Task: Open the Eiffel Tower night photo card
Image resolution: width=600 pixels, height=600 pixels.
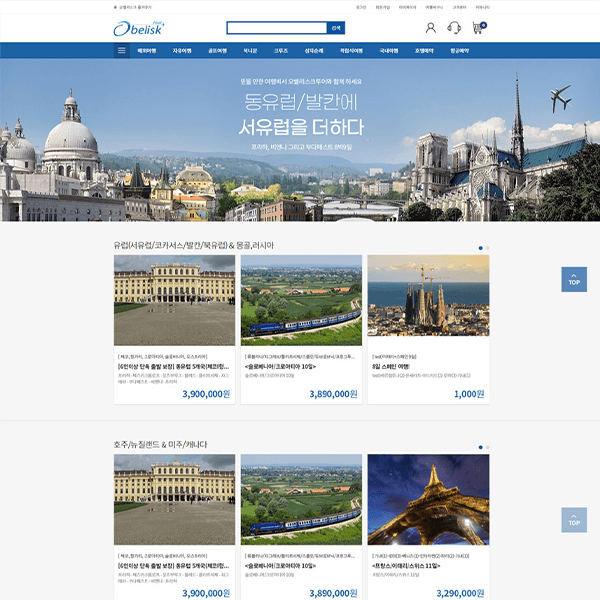Action: click(x=428, y=499)
